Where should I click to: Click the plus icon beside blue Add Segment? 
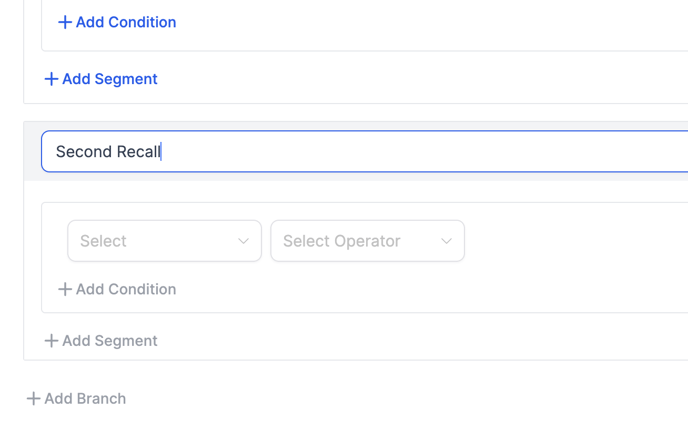[x=51, y=79]
